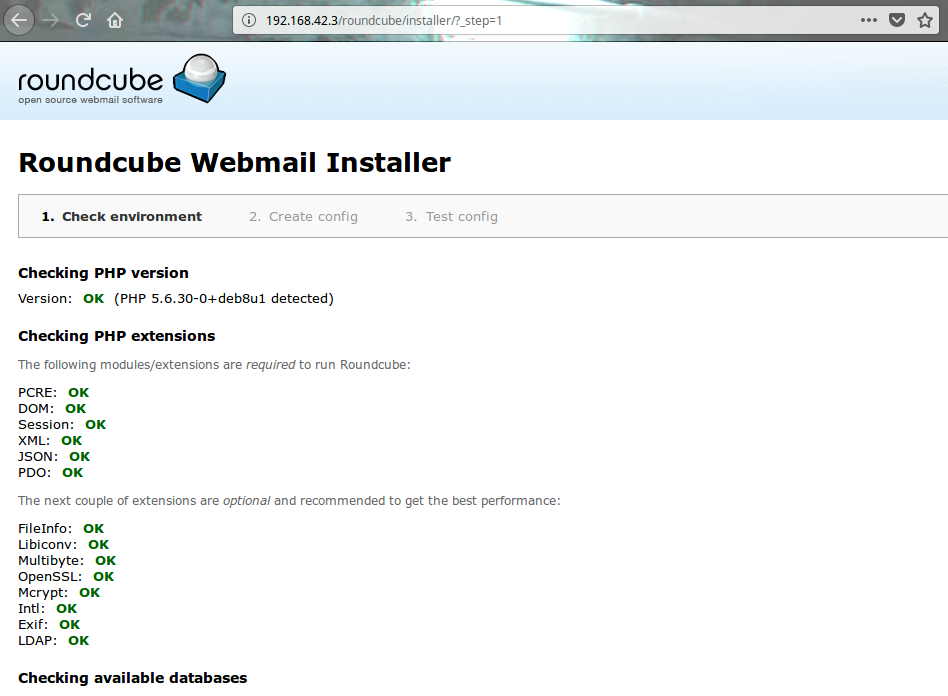Open the site information icon in address bar
This screenshot has height=696, width=948.
[x=248, y=21]
